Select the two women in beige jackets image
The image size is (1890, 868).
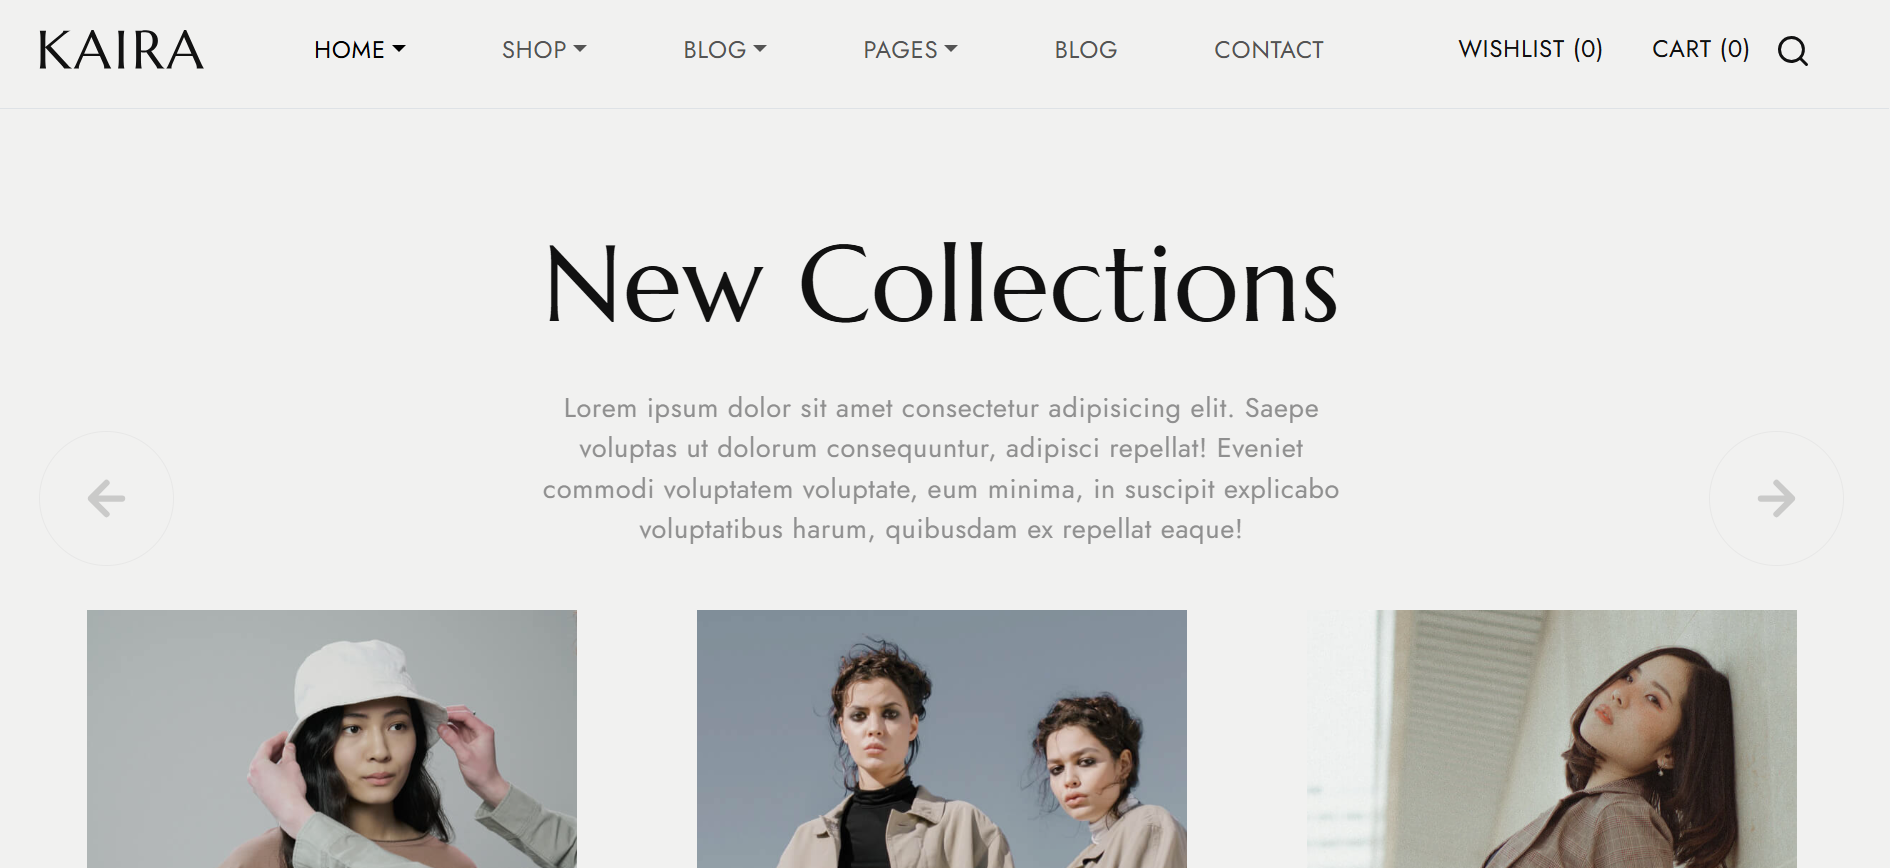(x=942, y=739)
